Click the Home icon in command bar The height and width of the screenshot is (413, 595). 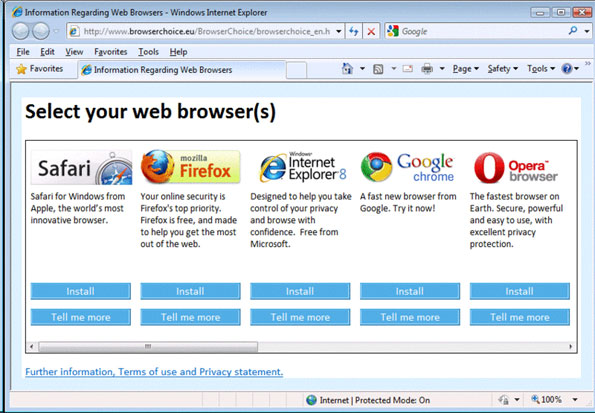click(347, 69)
